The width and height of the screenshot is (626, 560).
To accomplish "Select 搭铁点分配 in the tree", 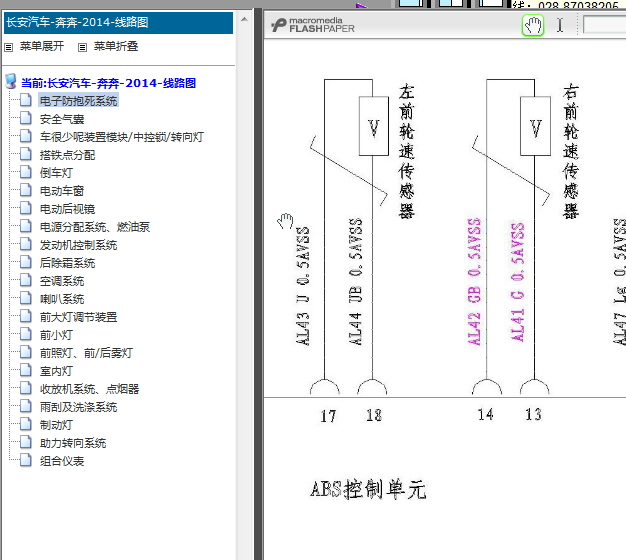I will [x=67, y=155].
